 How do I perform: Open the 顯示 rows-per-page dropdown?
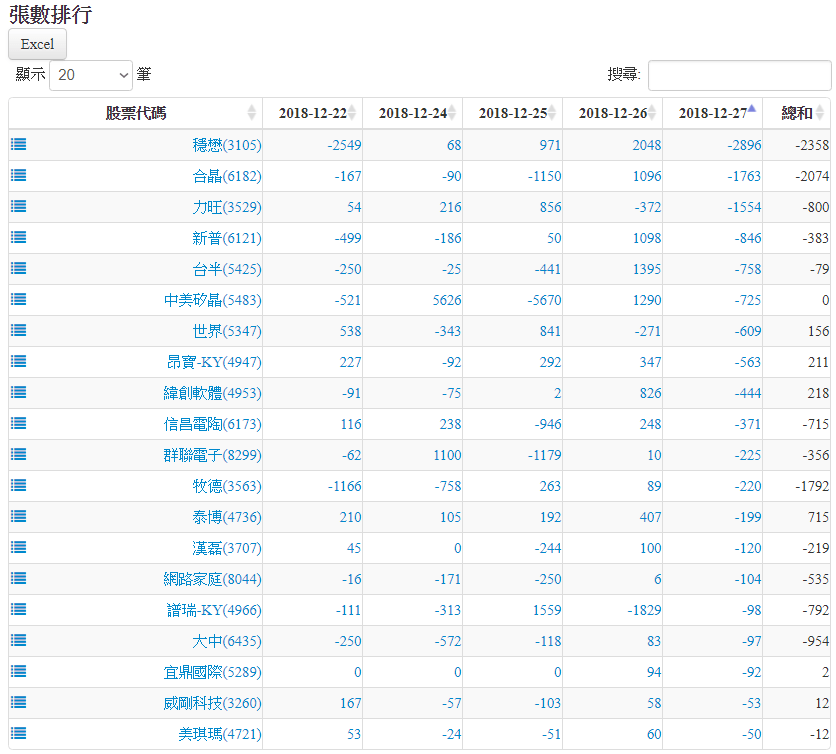(91, 75)
